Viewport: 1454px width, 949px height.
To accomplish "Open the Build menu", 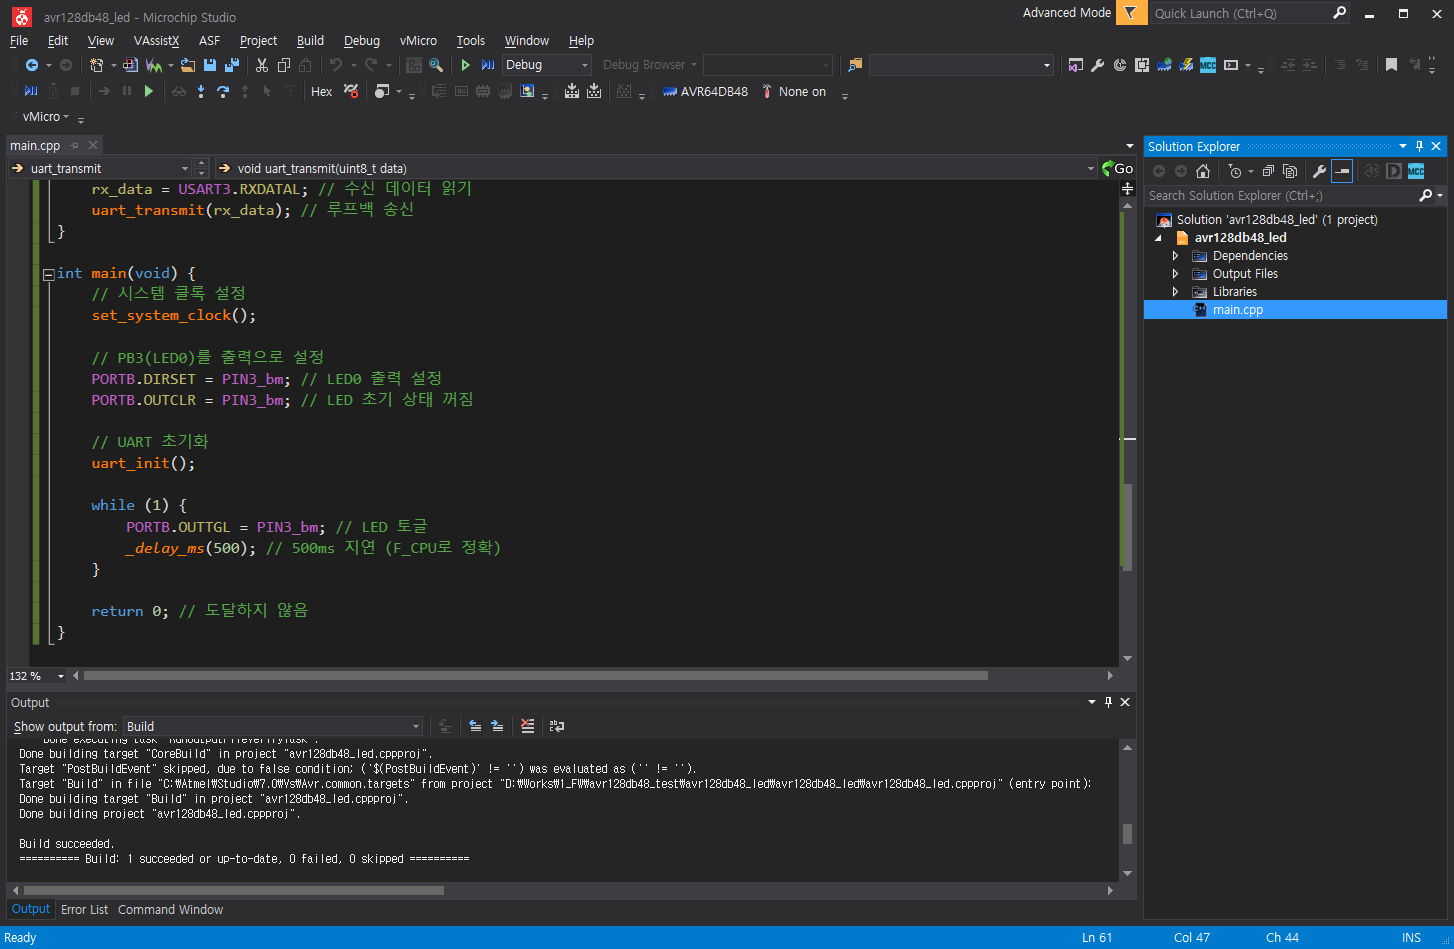I will (310, 41).
